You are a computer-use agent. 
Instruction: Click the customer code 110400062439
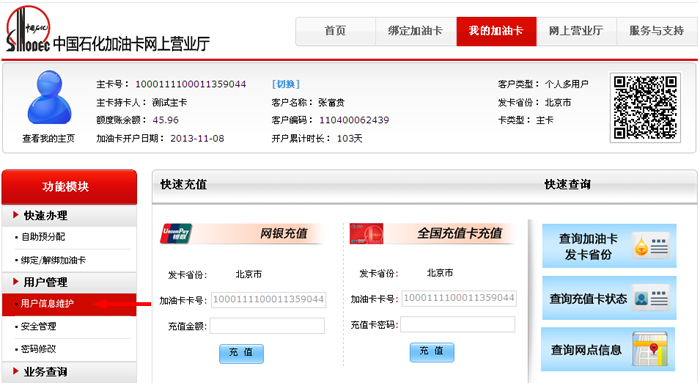pyautogui.click(x=354, y=120)
